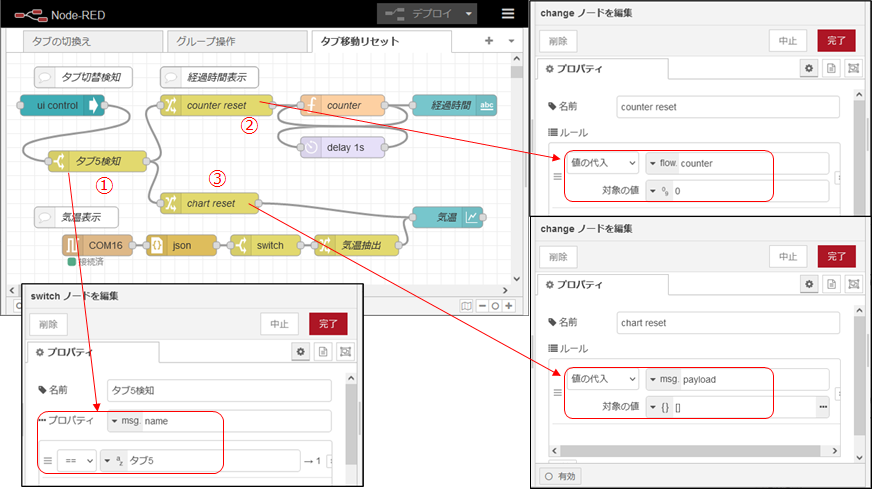Click 完了 in the switch node dialog
Screen dimensions: 872x489
point(328,323)
